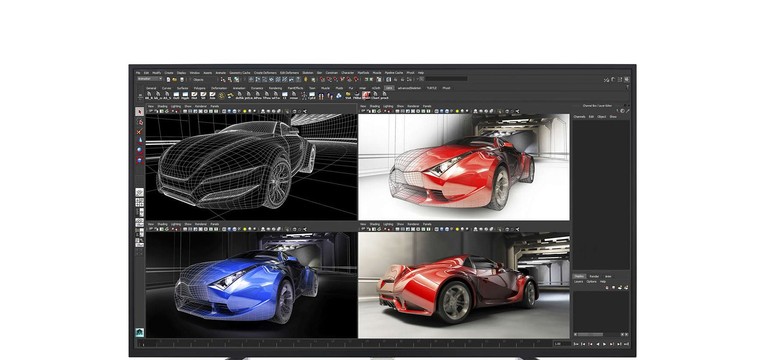This screenshot has width=780, height=360.
Task: Switch to the Rendering shelf tab
Action: [x=276, y=88]
